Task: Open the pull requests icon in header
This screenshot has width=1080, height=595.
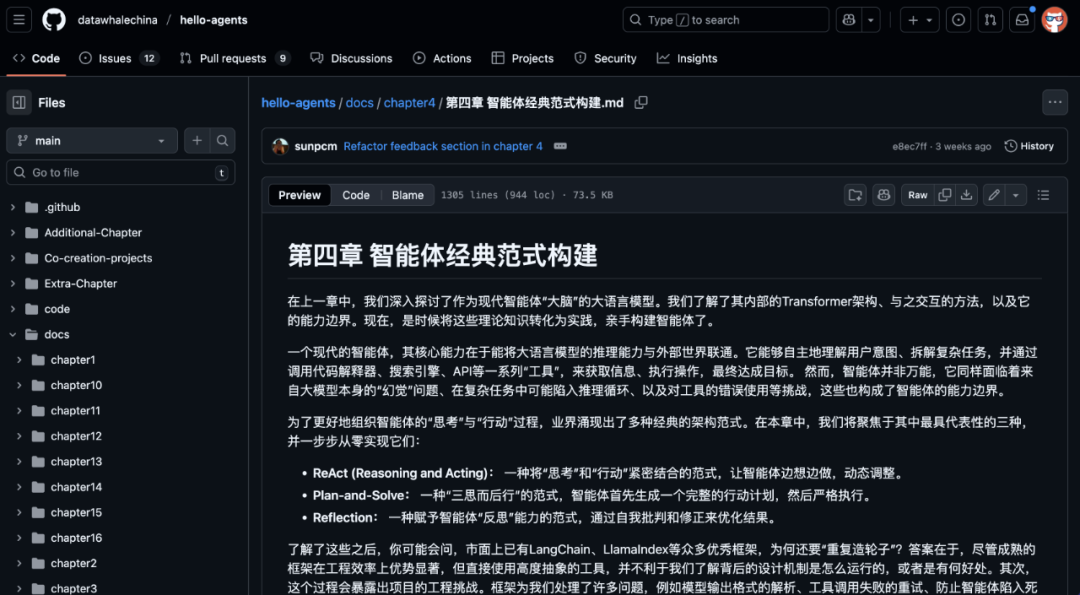Action: [989, 19]
